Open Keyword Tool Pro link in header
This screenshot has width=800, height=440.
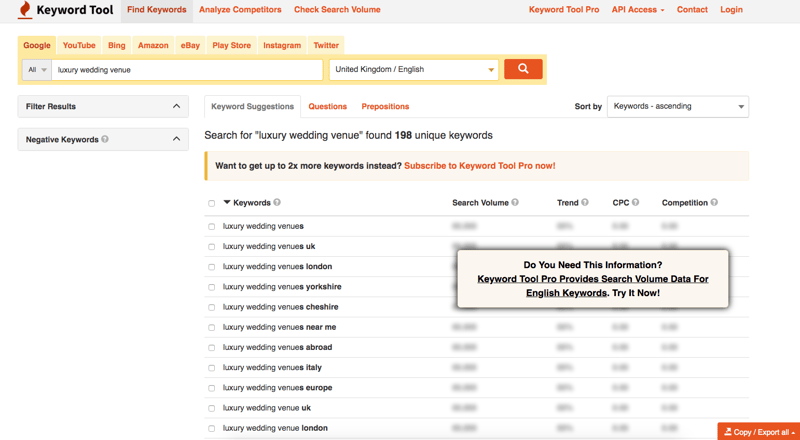(x=564, y=10)
